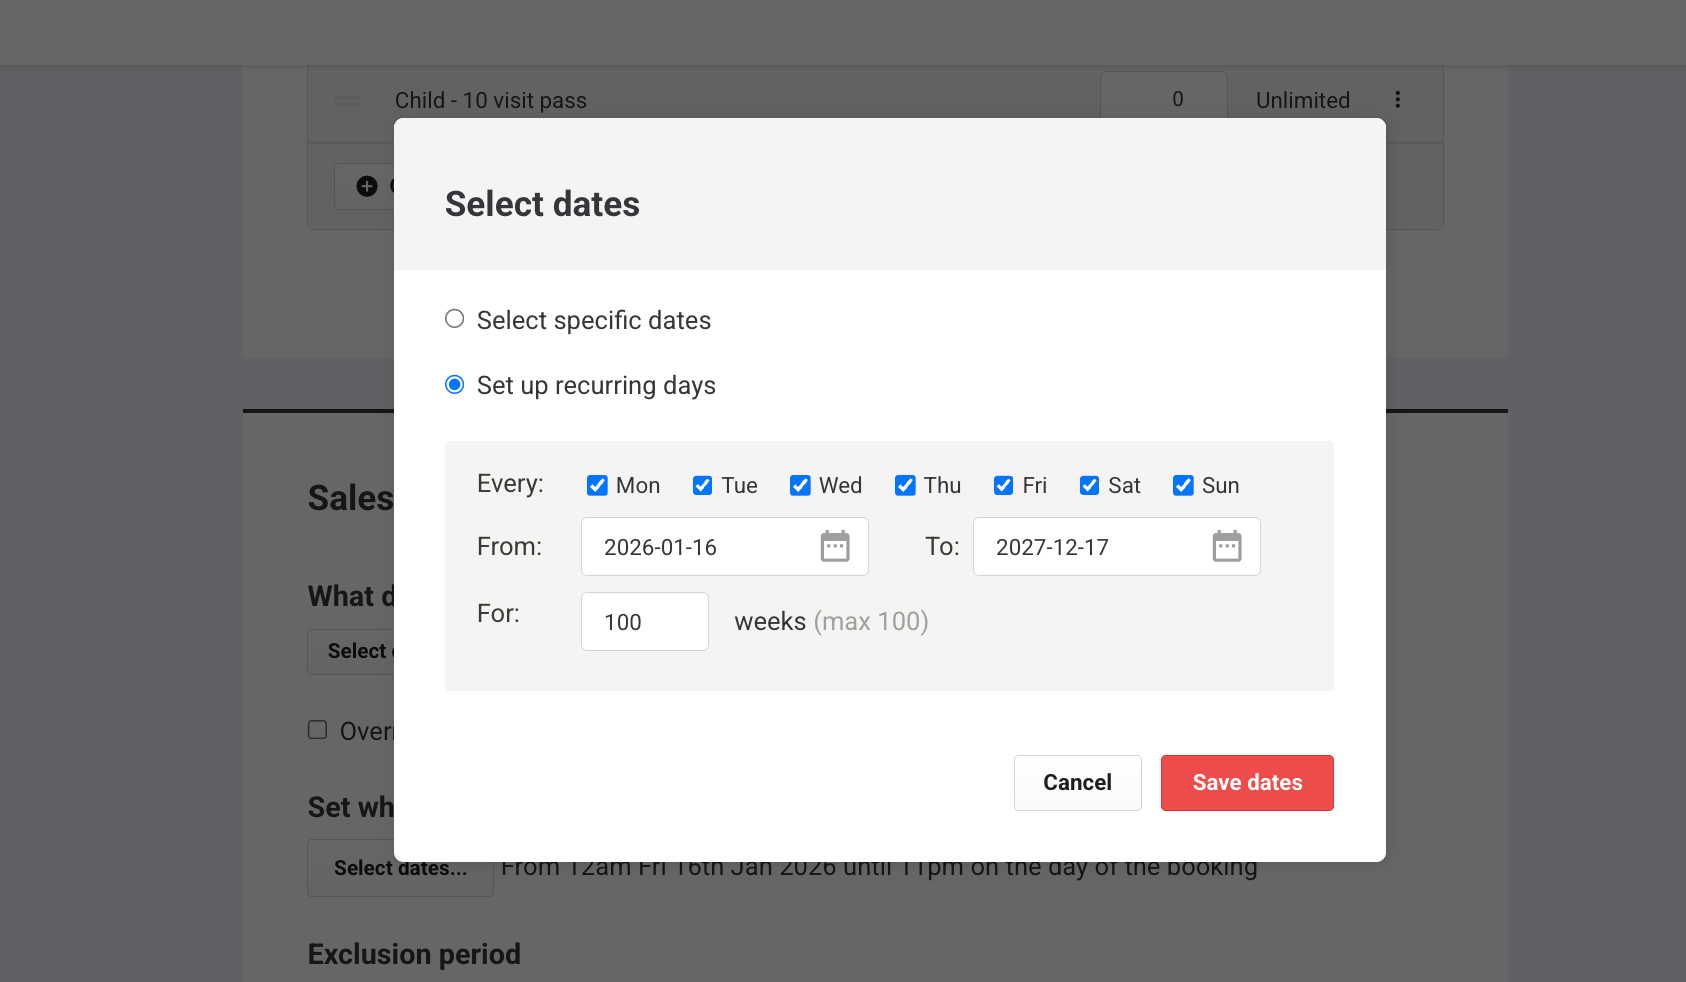Click the weeks number field showing 100
Image resolution: width=1686 pixels, height=982 pixels.
[644, 622]
